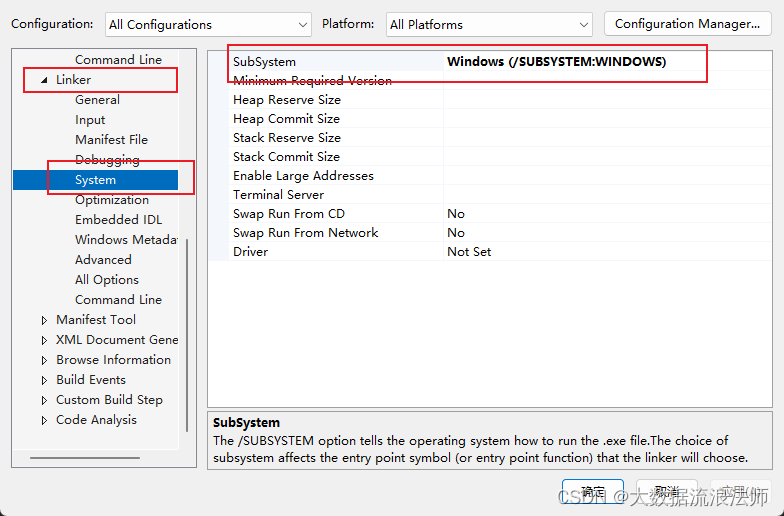
Task: Select the Windows Metadata tree item
Action: coord(126,240)
